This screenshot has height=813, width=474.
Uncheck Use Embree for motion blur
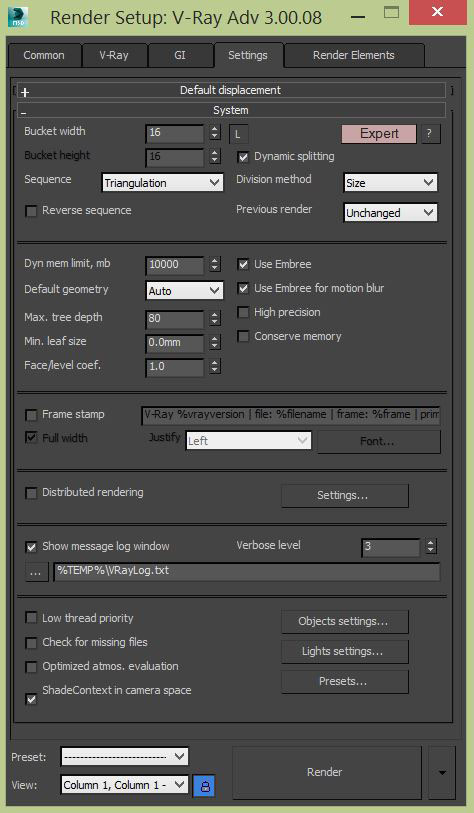tap(243, 288)
